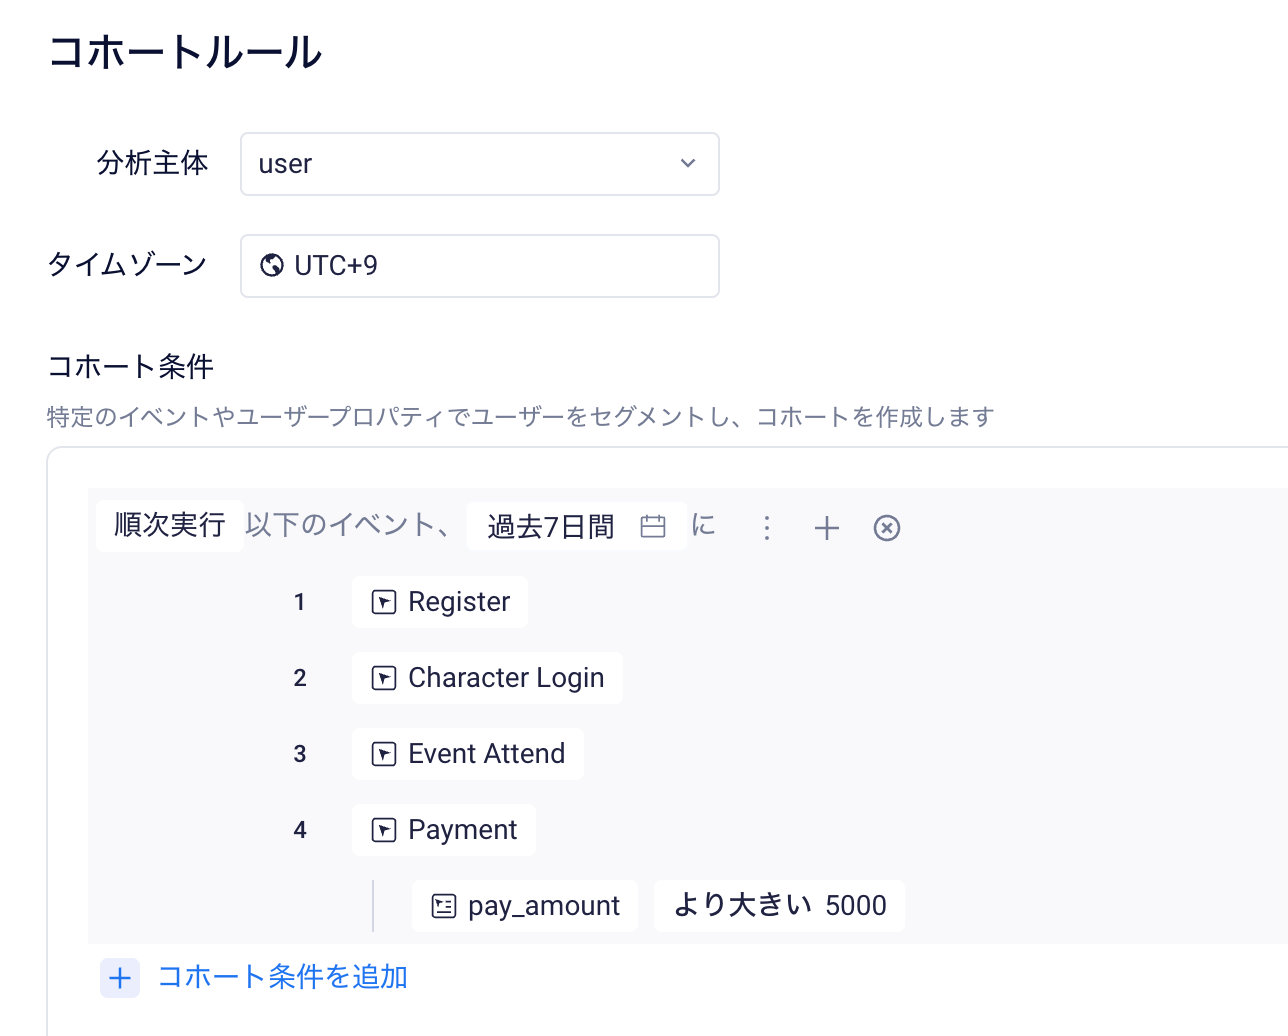Select the Event Attend event chip
The width and height of the screenshot is (1288, 1036).
click(468, 754)
